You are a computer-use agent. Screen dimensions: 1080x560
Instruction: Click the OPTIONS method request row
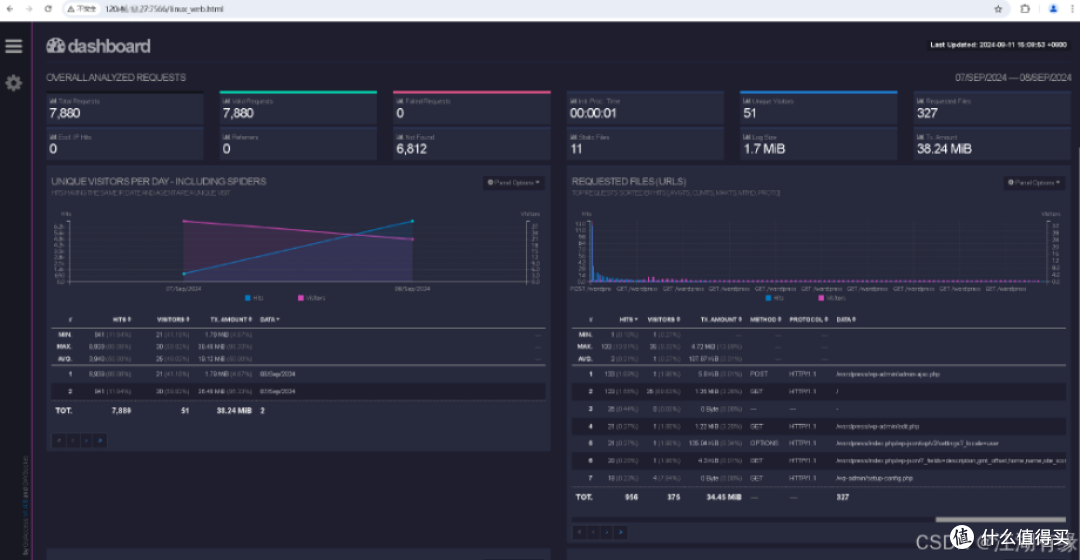click(819, 444)
